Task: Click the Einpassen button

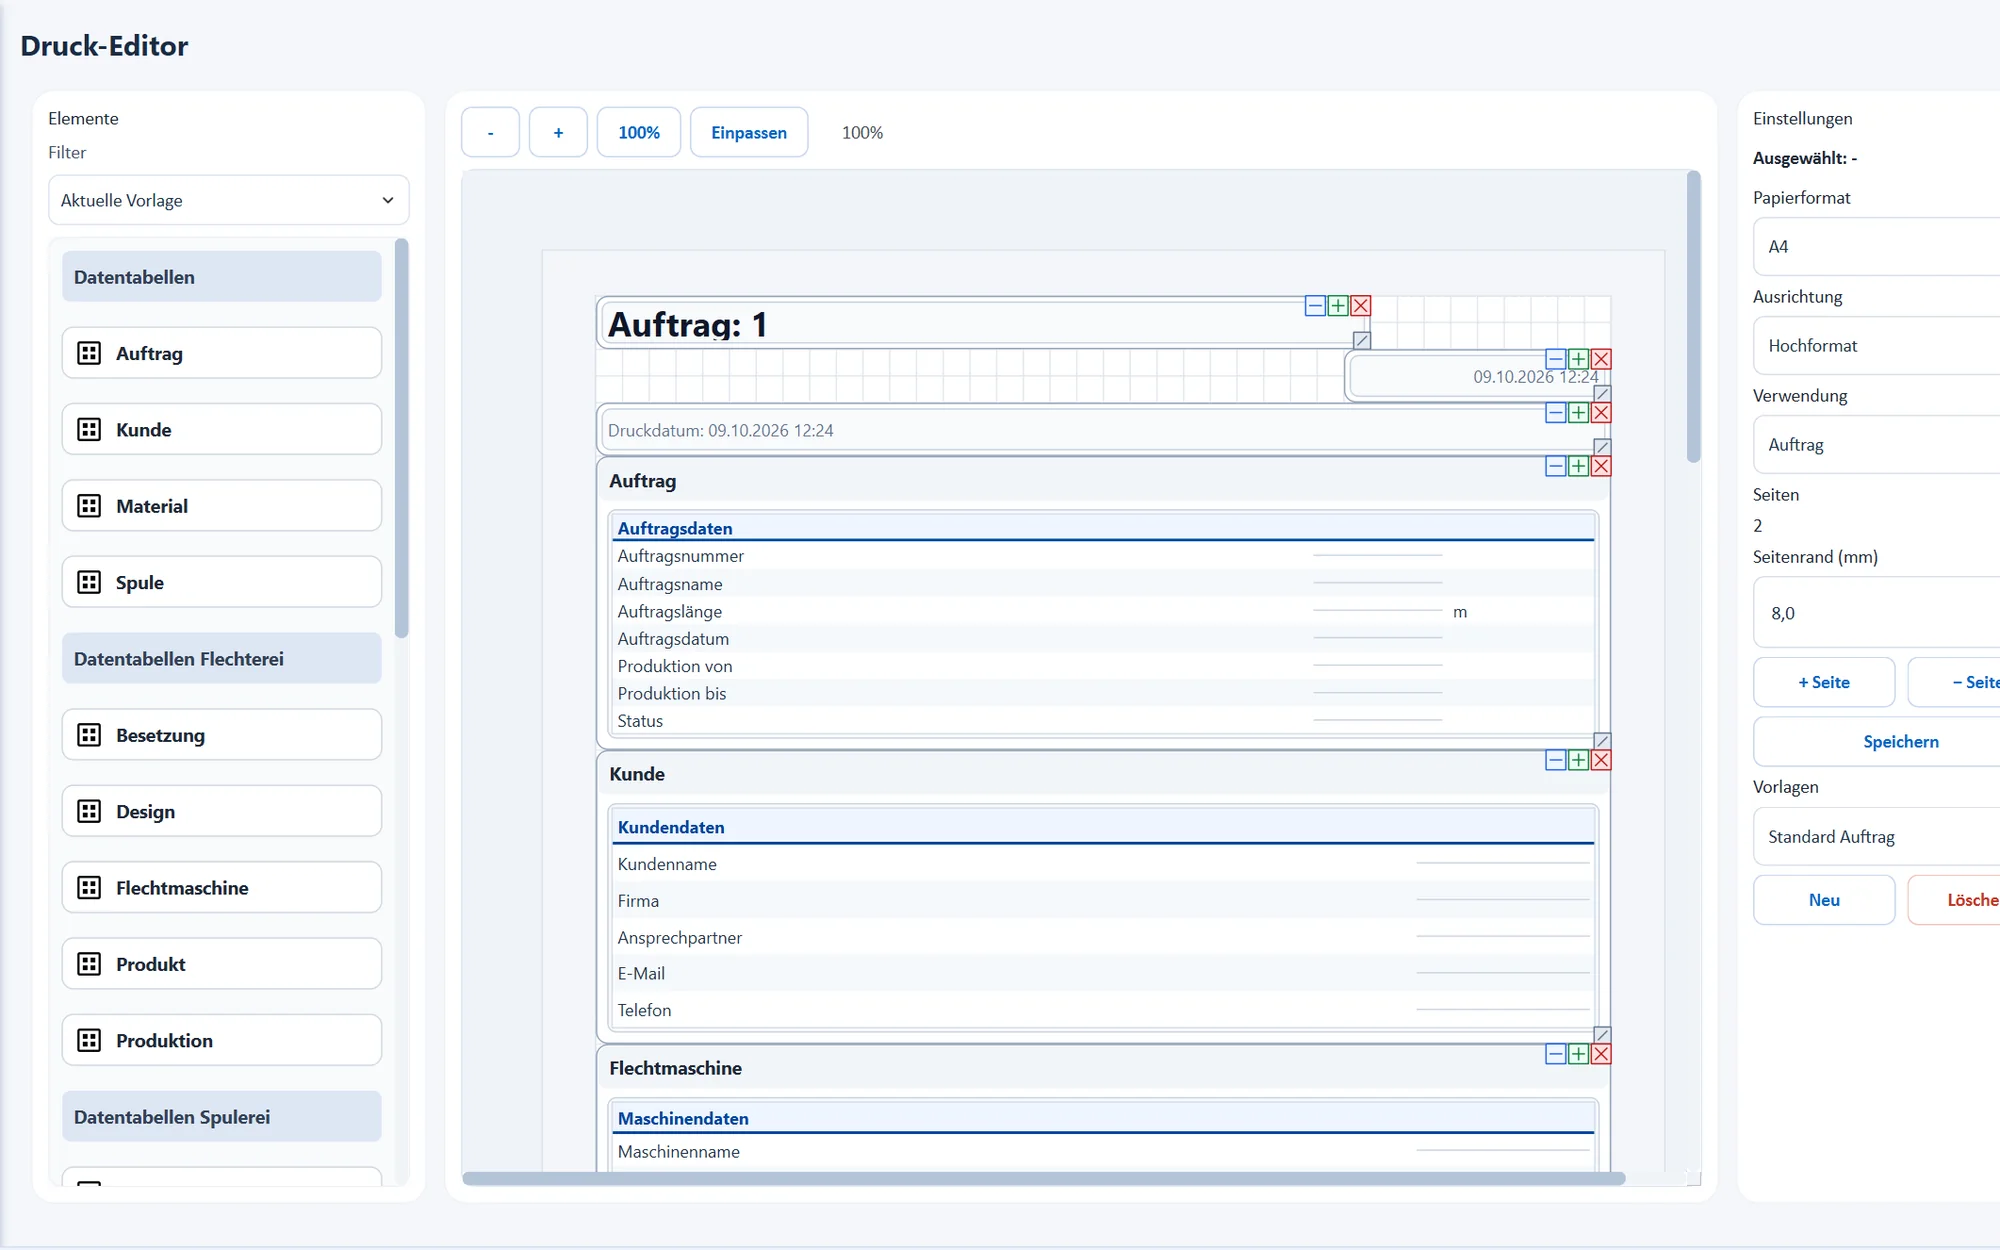Action: pos(749,132)
